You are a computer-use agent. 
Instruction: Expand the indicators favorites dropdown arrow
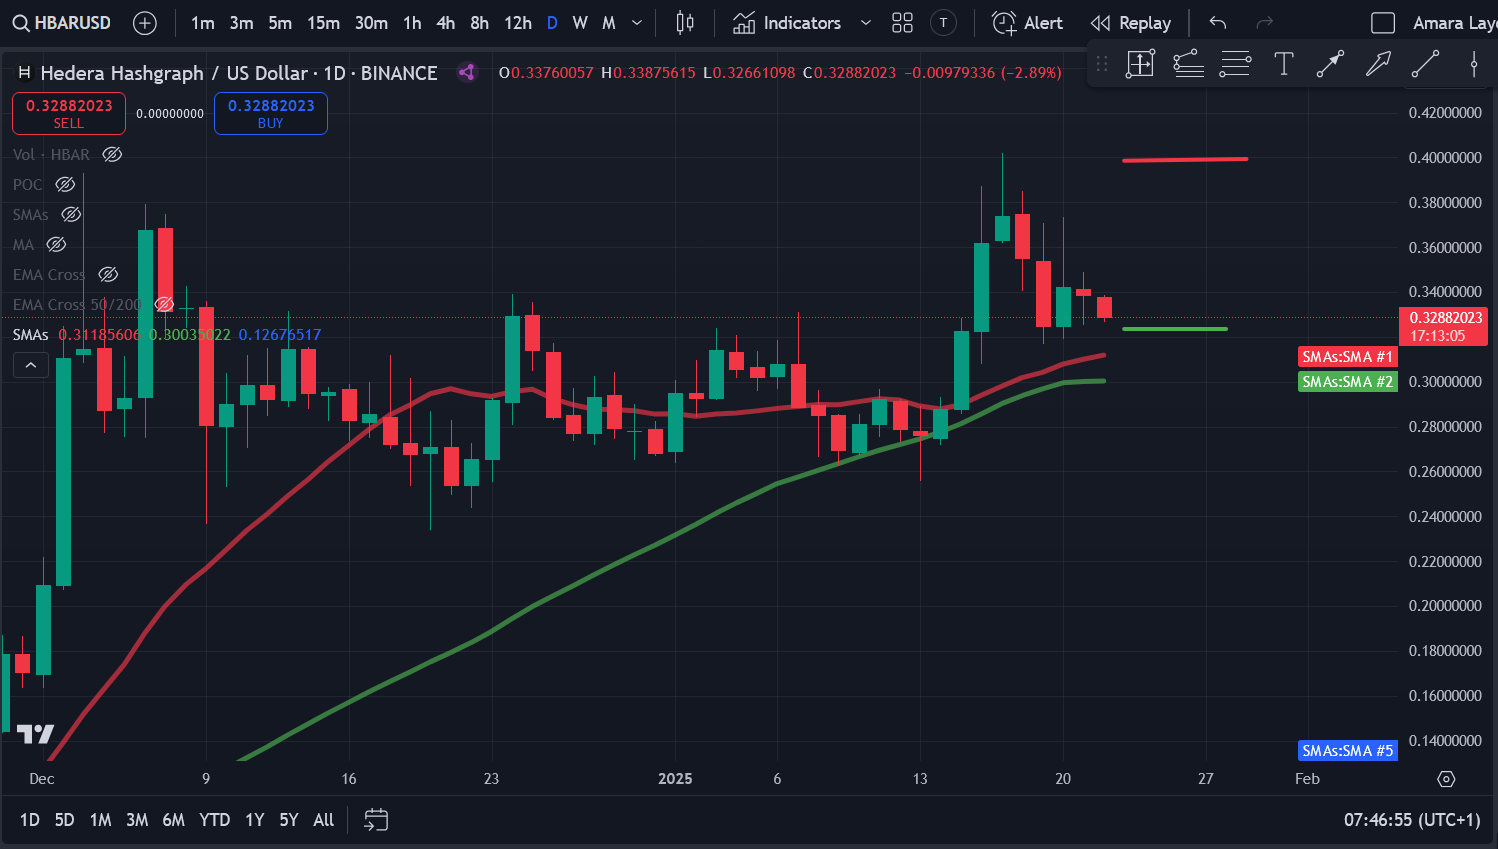tap(866, 23)
